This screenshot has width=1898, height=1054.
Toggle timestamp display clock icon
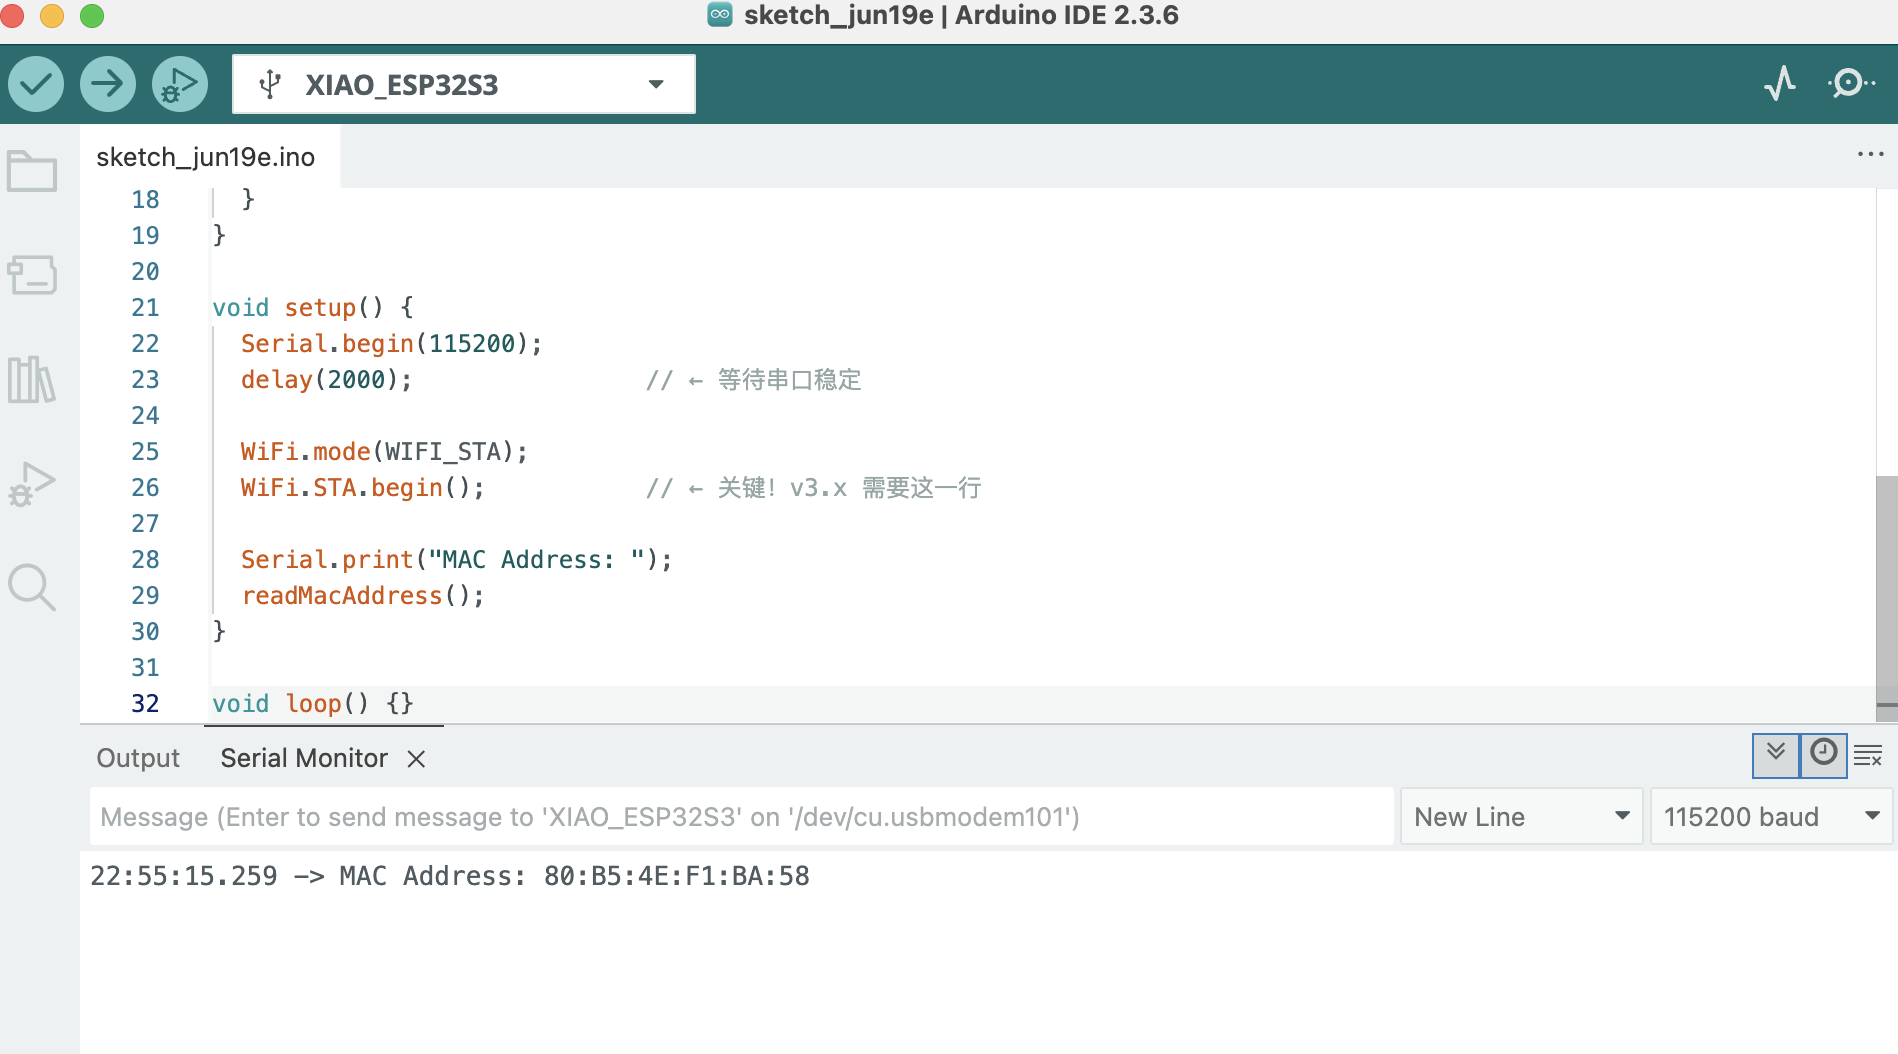point(1824,755)
